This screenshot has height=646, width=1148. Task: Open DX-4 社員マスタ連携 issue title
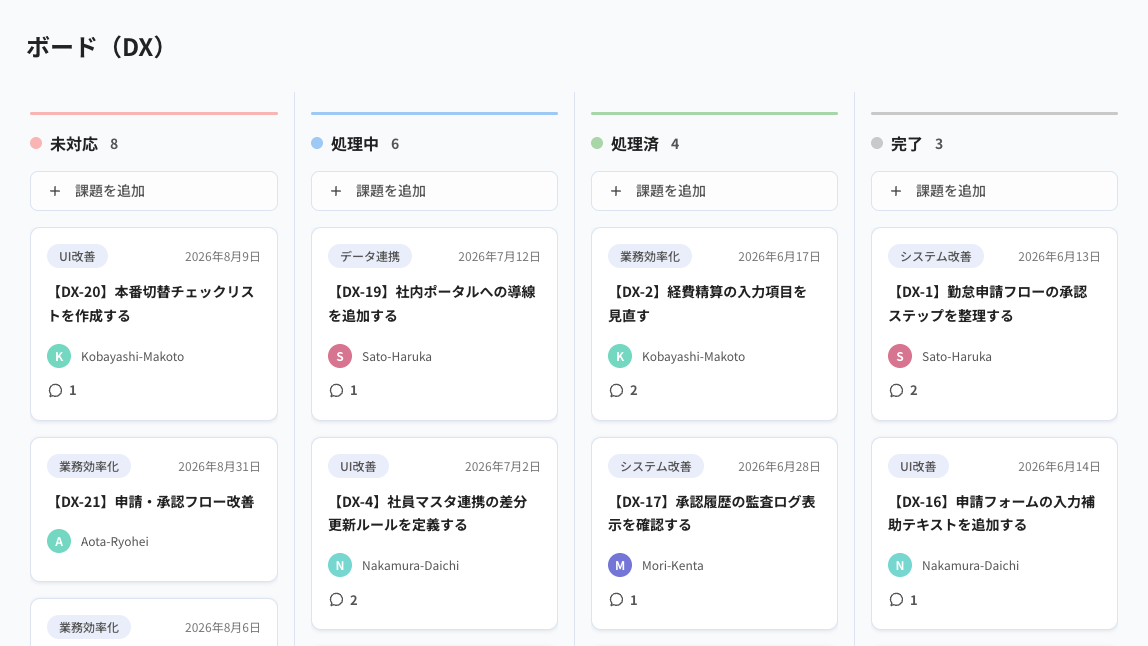click(428, 513)
